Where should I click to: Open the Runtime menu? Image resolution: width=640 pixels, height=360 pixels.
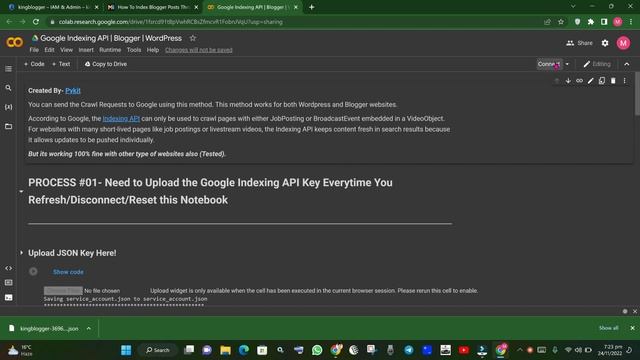point(110,50)
